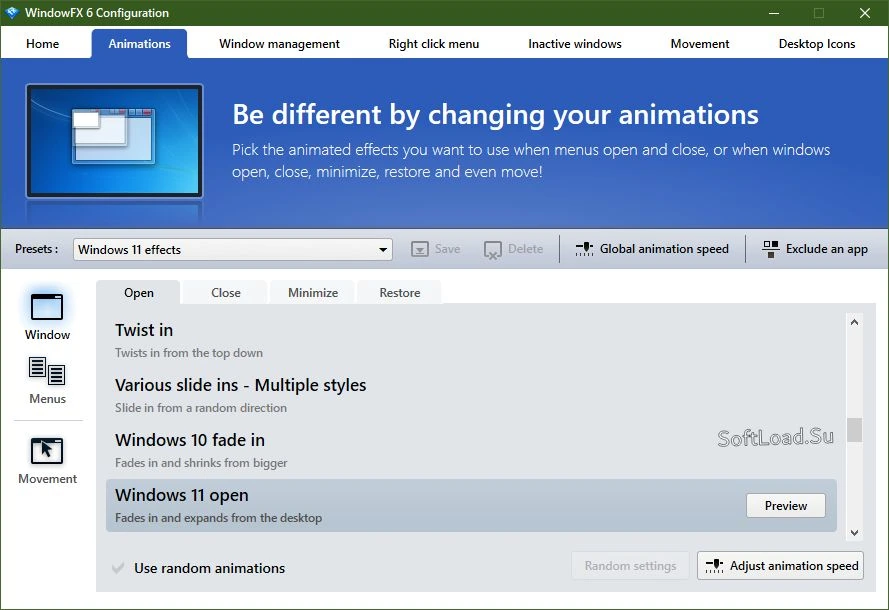The width and height of the screenshot is (889, 610).
Task: Expand presets list with the dropdown arrow
Action: [x=383, y=249]
